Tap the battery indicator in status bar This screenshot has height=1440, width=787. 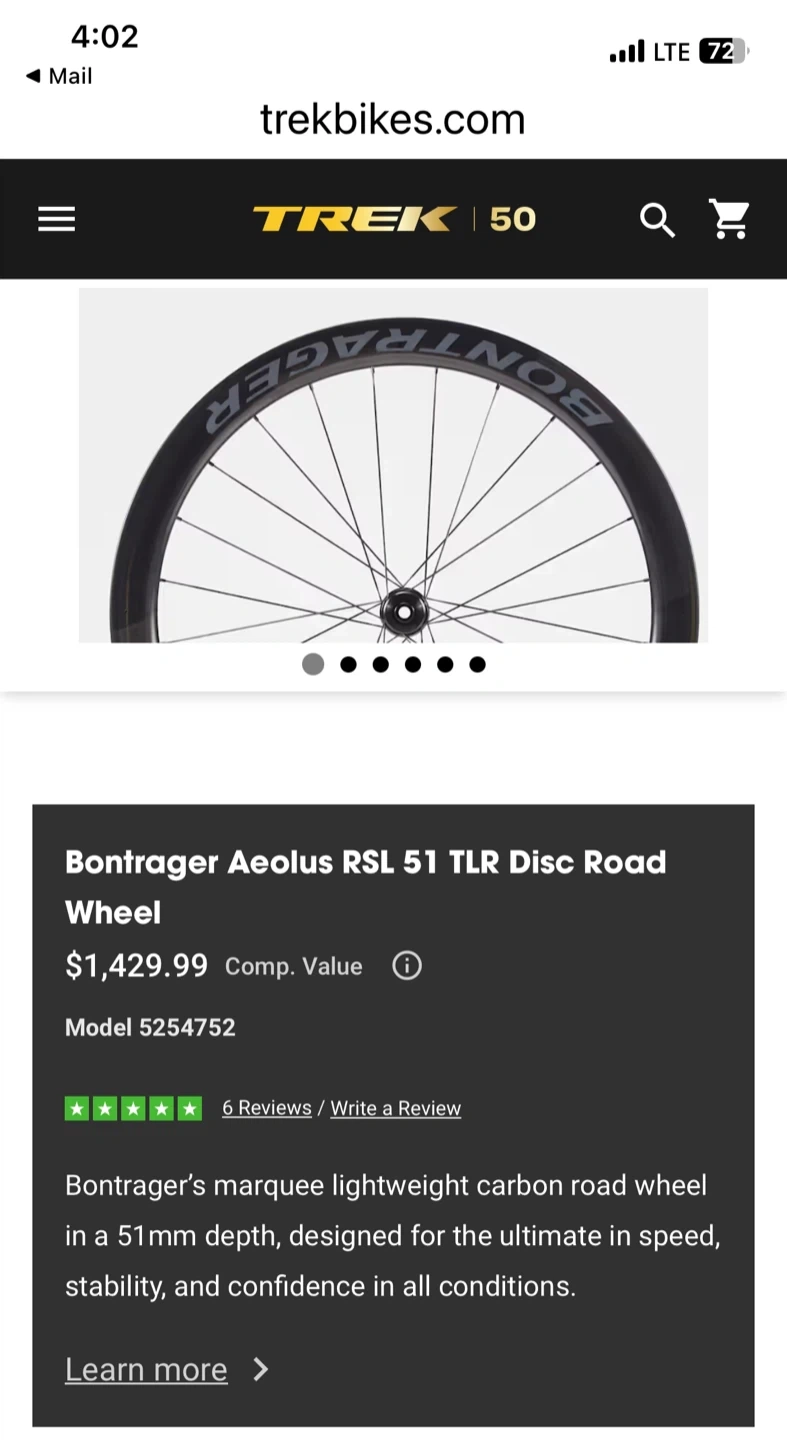coord(724,51)
